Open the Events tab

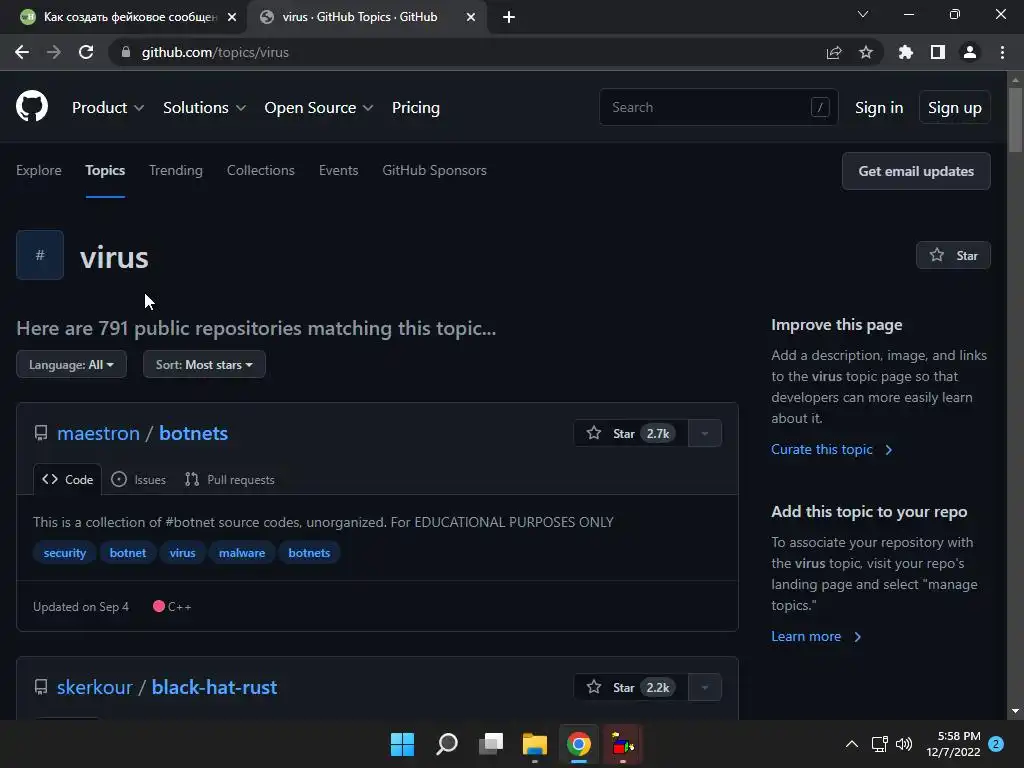click(x=338, y=170)
